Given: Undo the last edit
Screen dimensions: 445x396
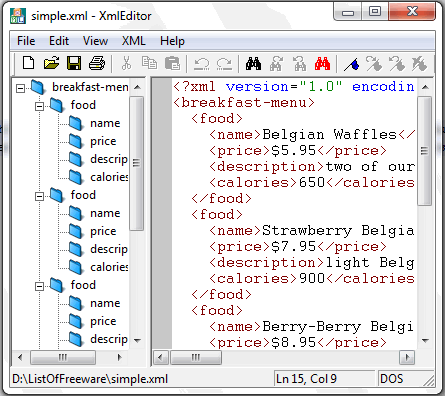Looking at the screenshot, I should tap(202, 63).
